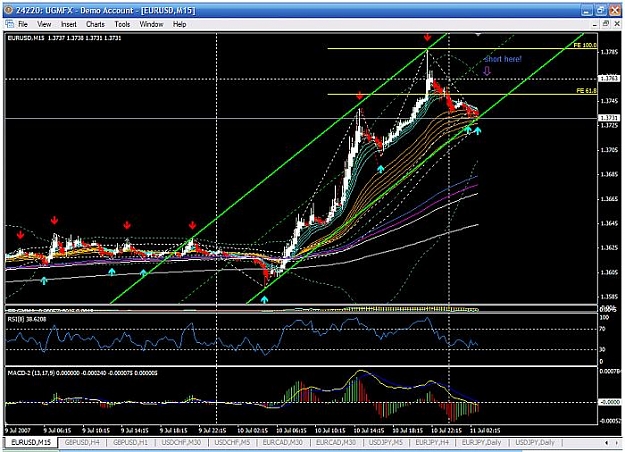Click the 'FE 61.8' Fibonacci level label
Image resolution: width=625 pixels, height=452 pixels.
click(586, 91)
